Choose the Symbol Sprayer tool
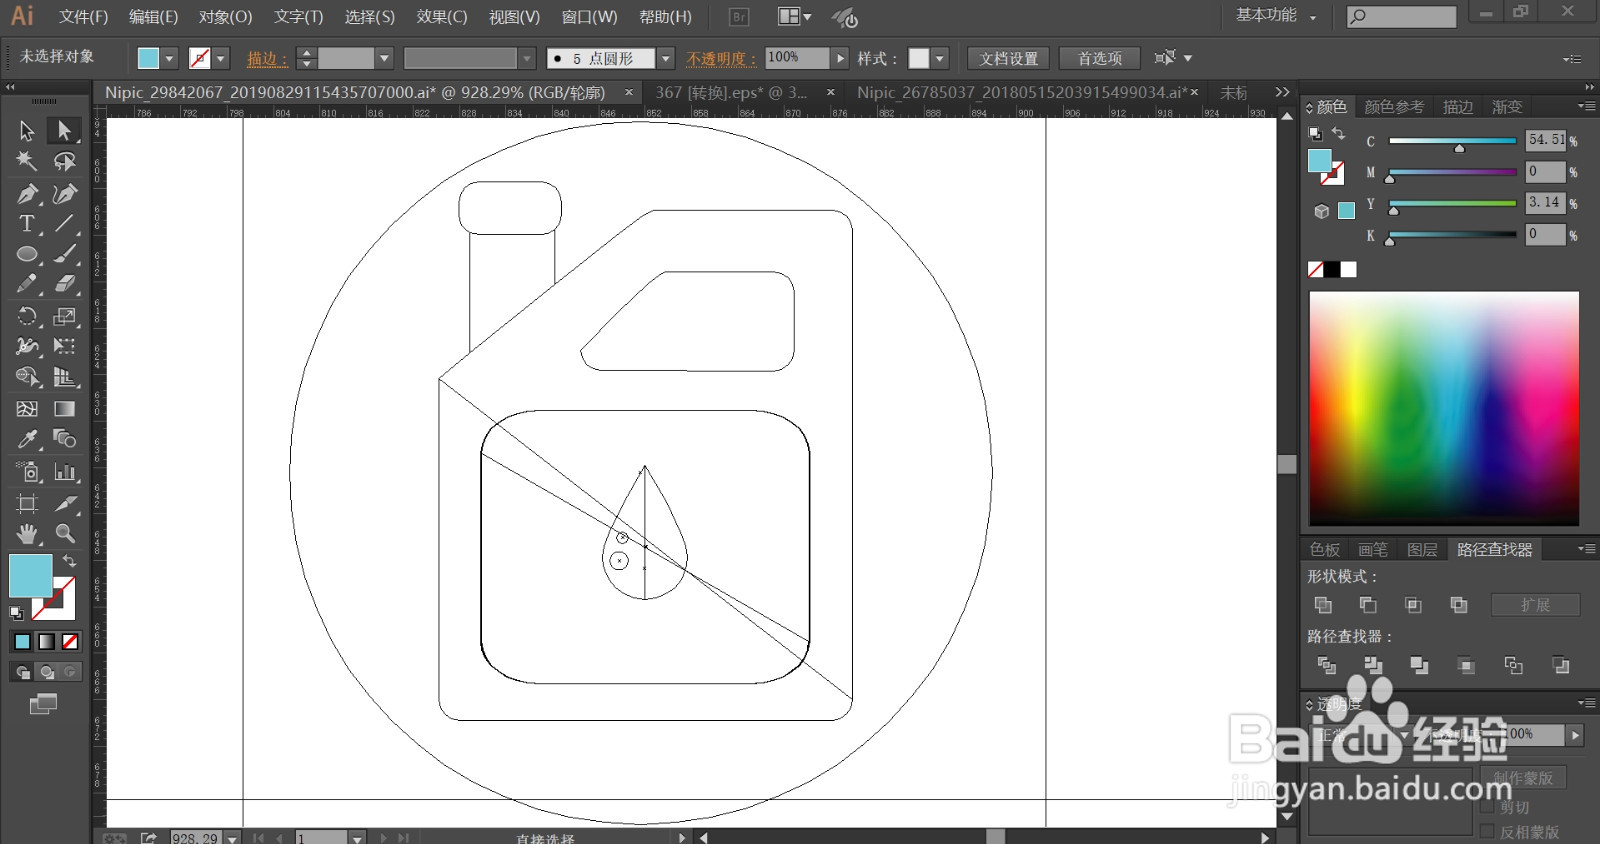Viewport: 1600px width, 844px height. pos(27,471)
